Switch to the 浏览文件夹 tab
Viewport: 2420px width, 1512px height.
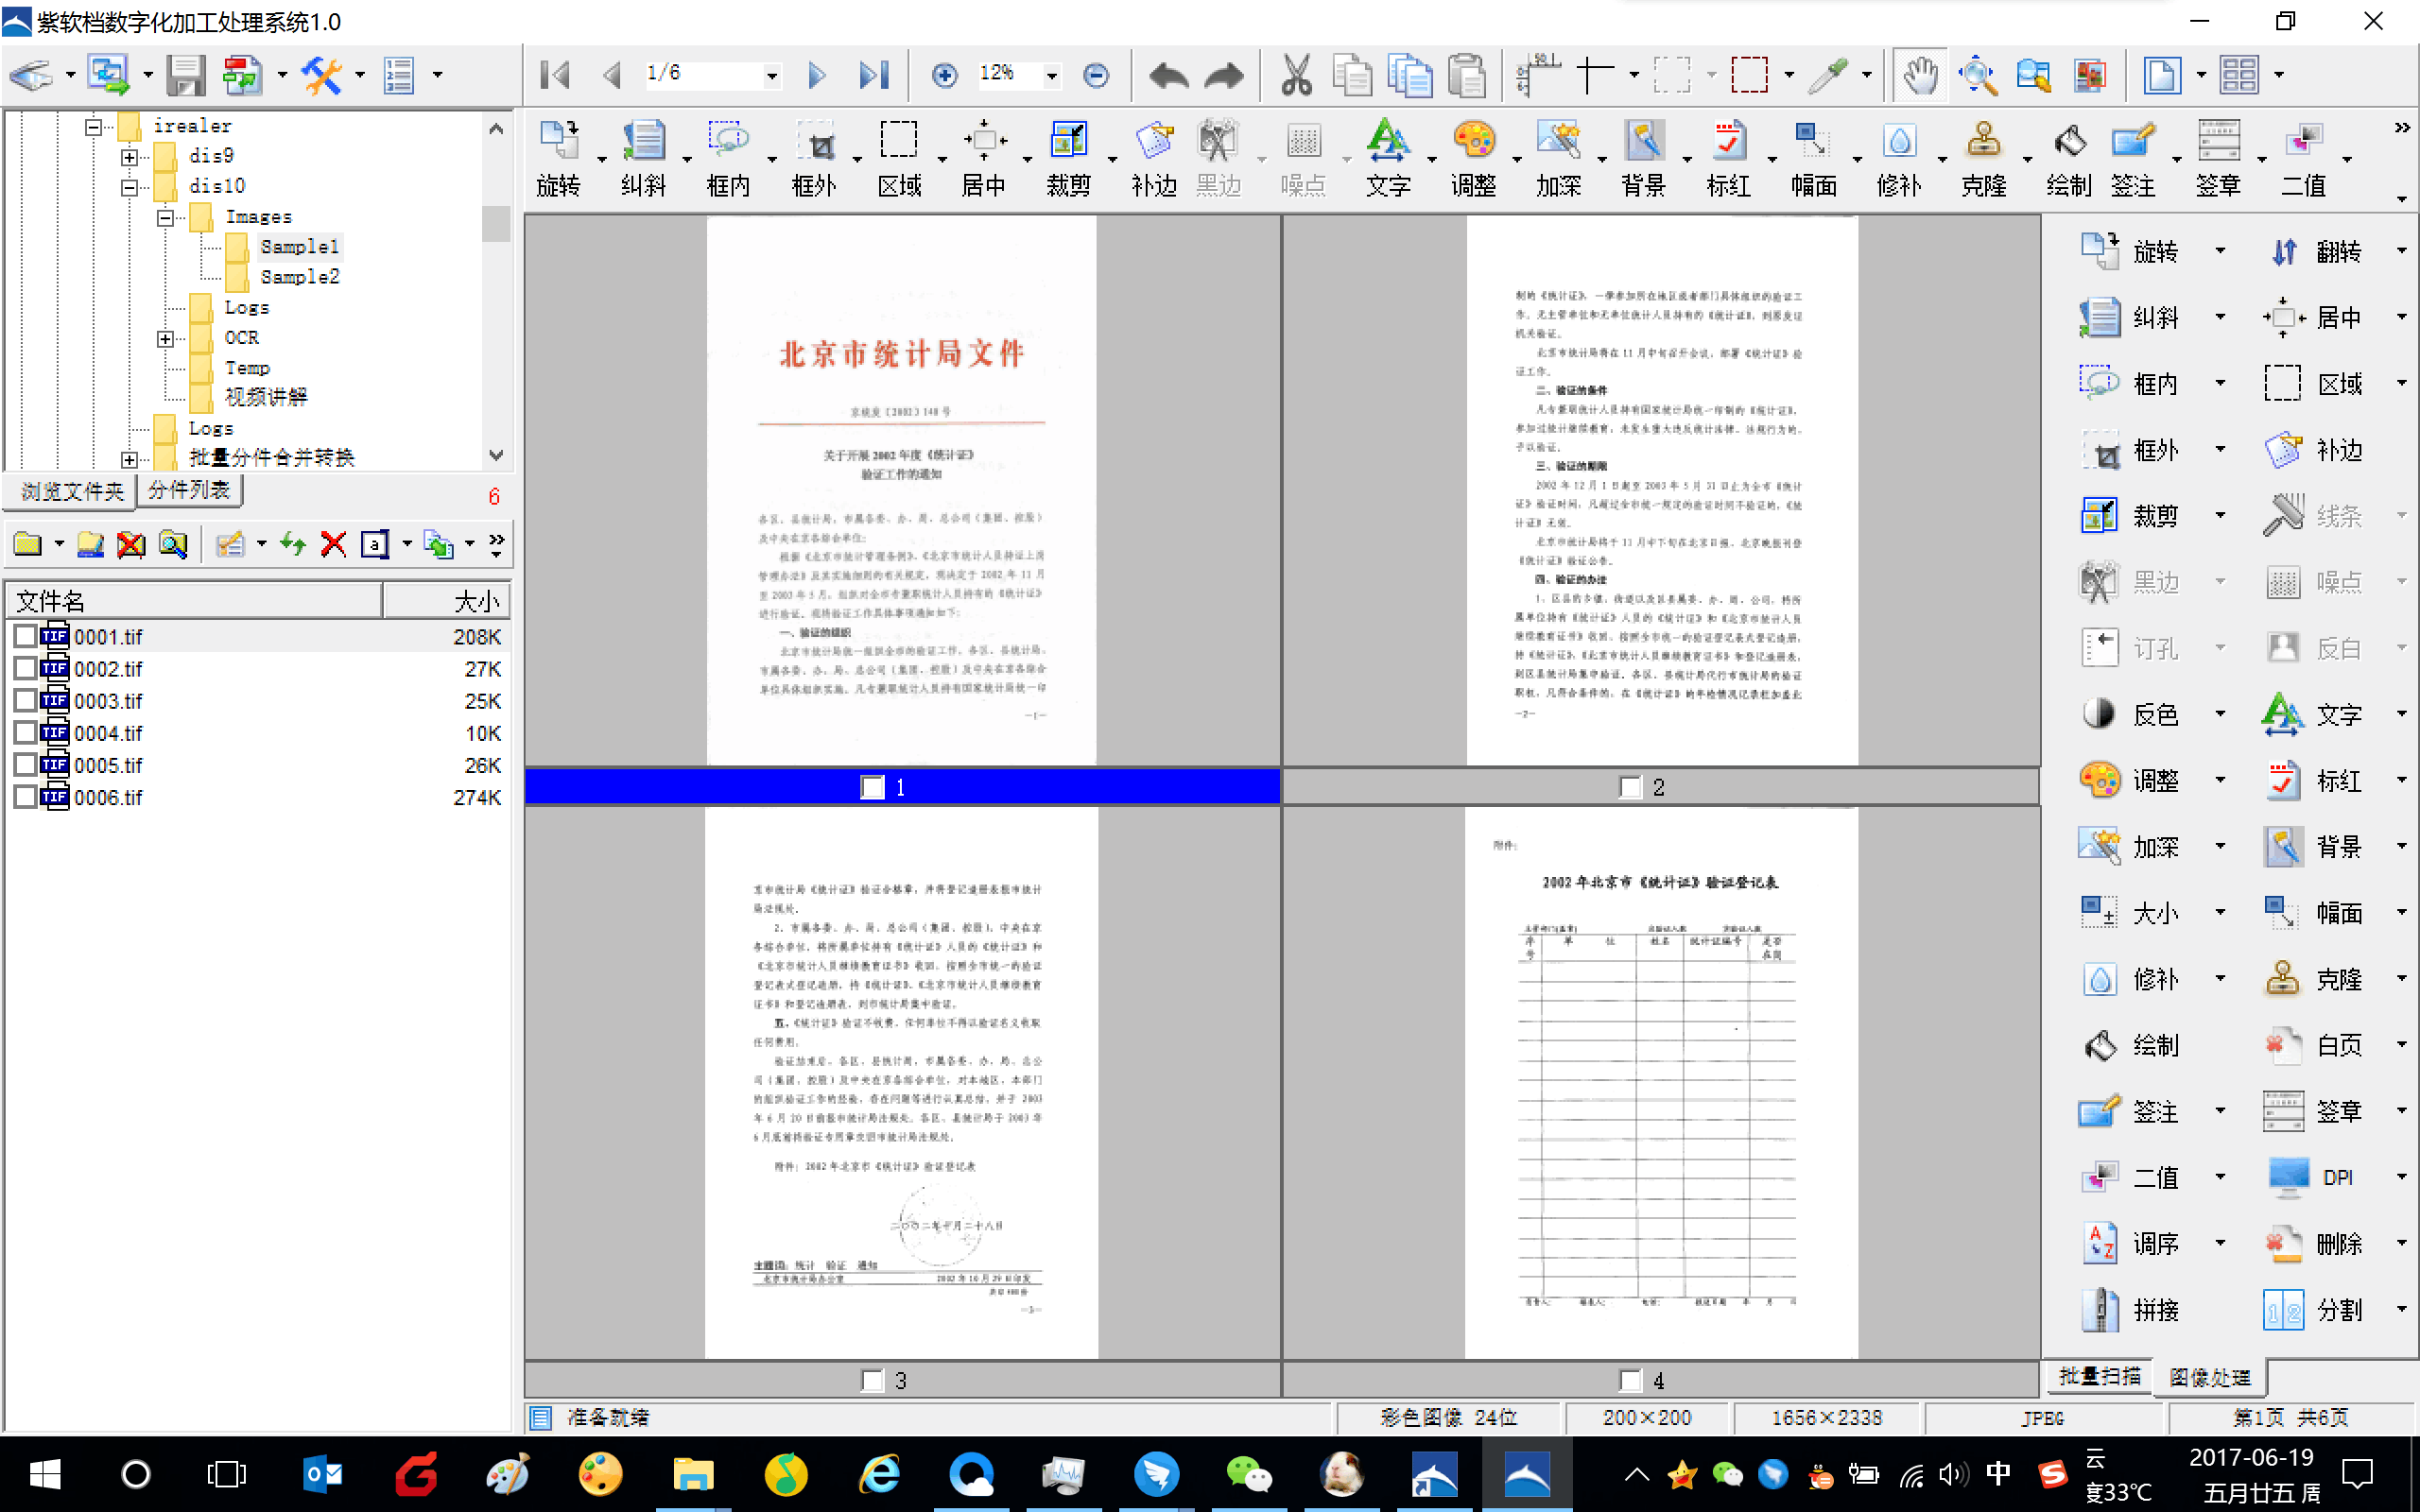[72, 491]
